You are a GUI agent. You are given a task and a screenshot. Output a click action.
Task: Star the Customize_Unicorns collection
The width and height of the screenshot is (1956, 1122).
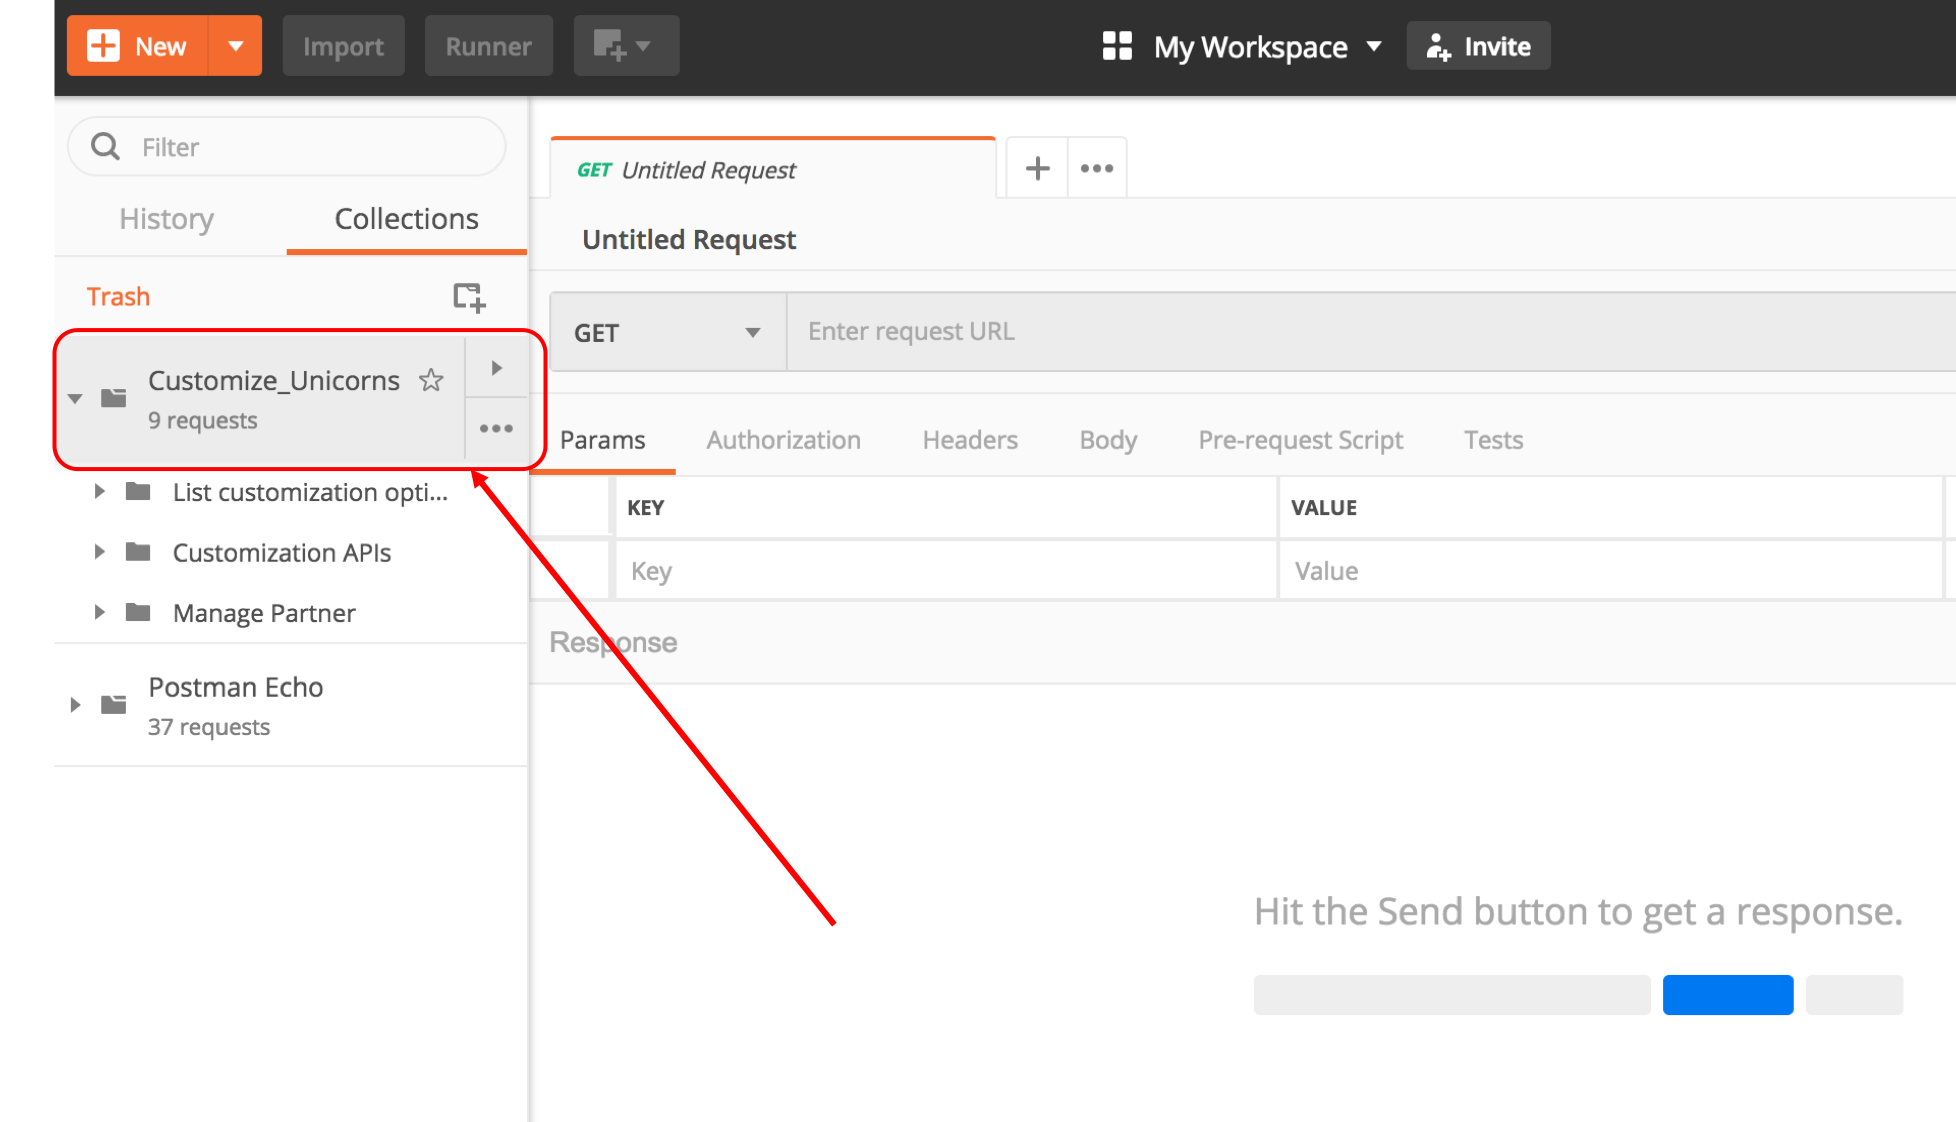431,380
